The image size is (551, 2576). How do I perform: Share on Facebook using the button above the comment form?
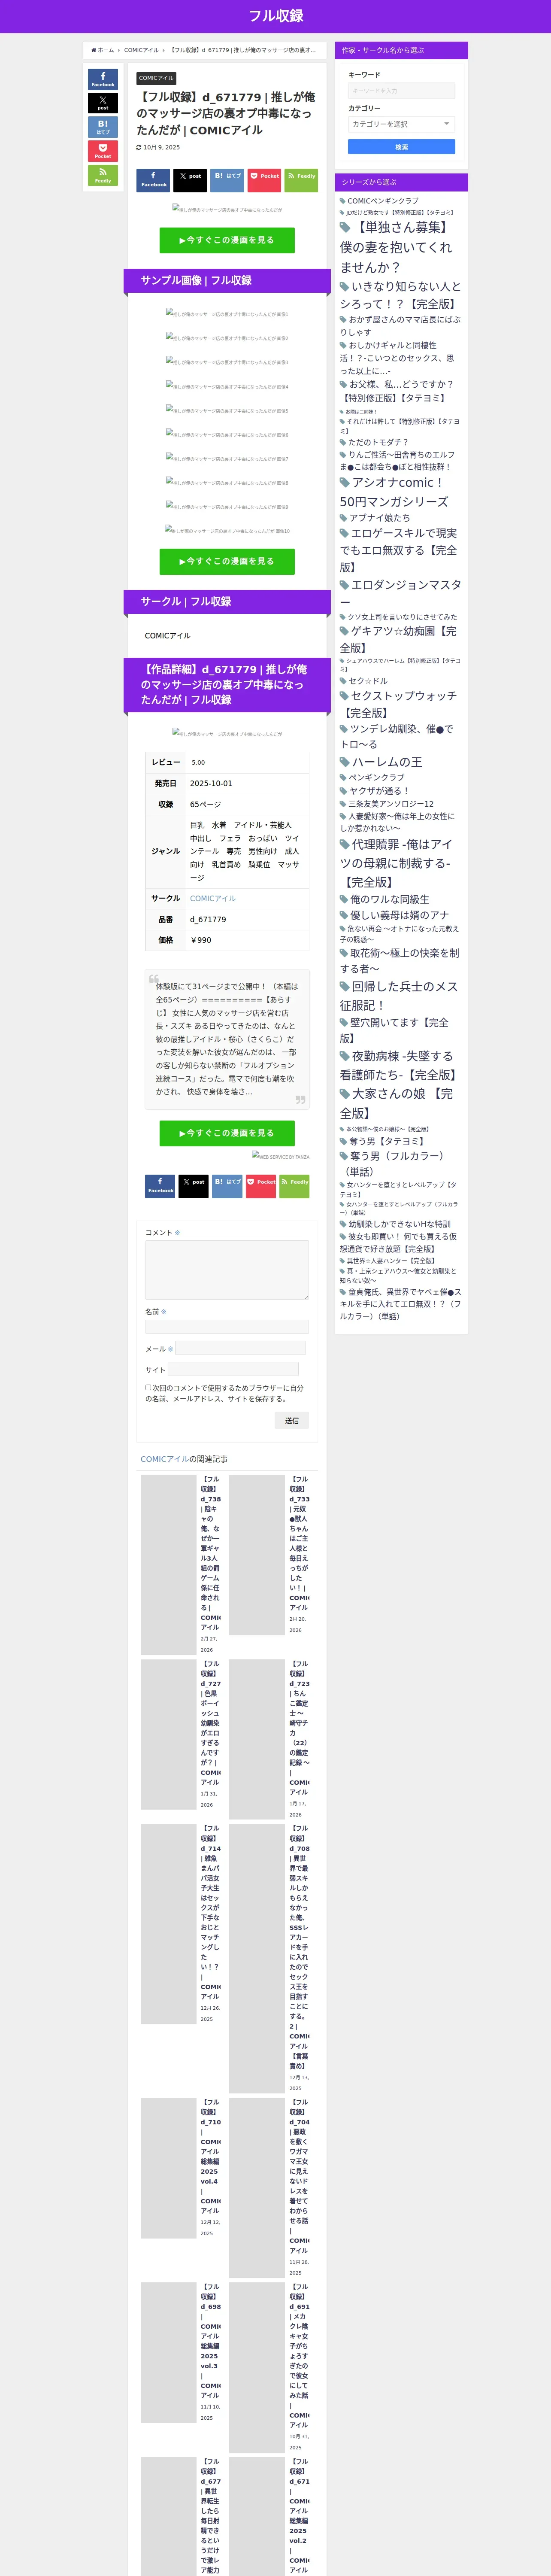tap(160, 1186)
